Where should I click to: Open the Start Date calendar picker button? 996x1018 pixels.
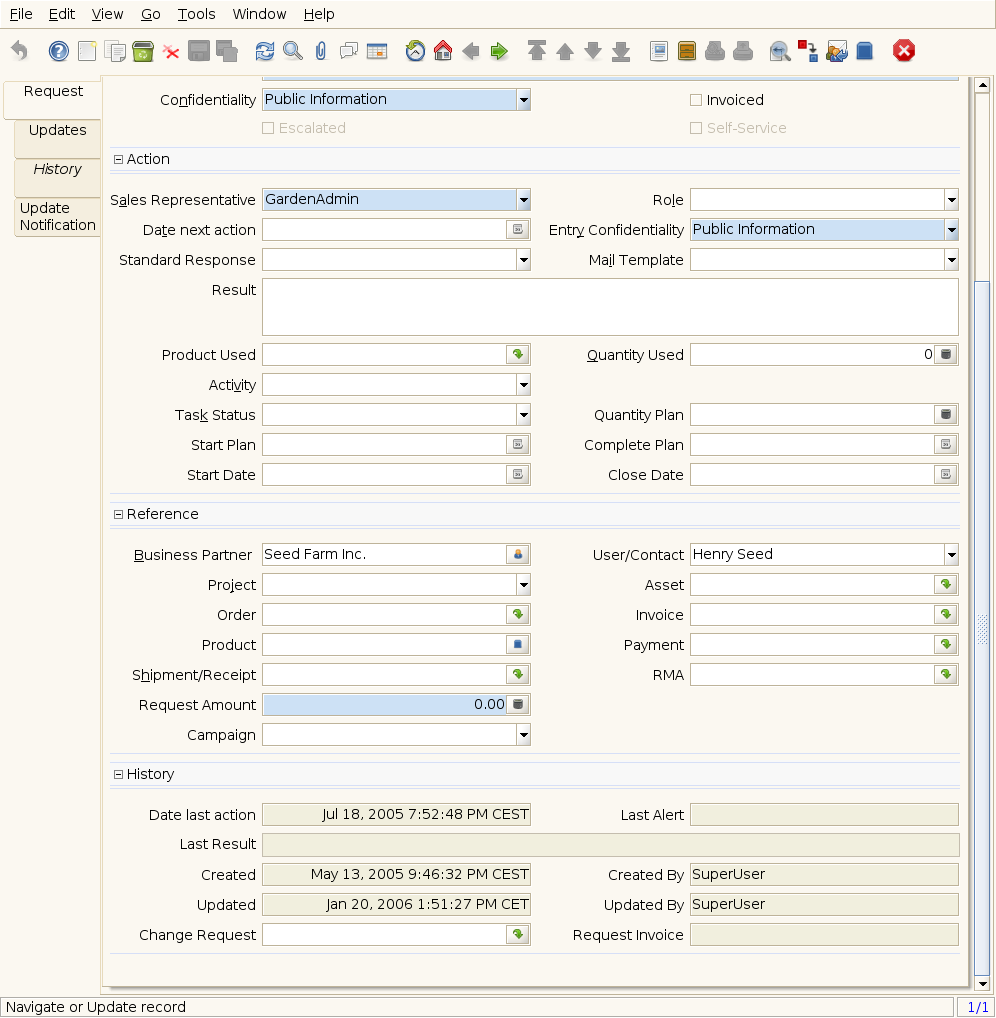pyautogui.click(x=517, y=475)
